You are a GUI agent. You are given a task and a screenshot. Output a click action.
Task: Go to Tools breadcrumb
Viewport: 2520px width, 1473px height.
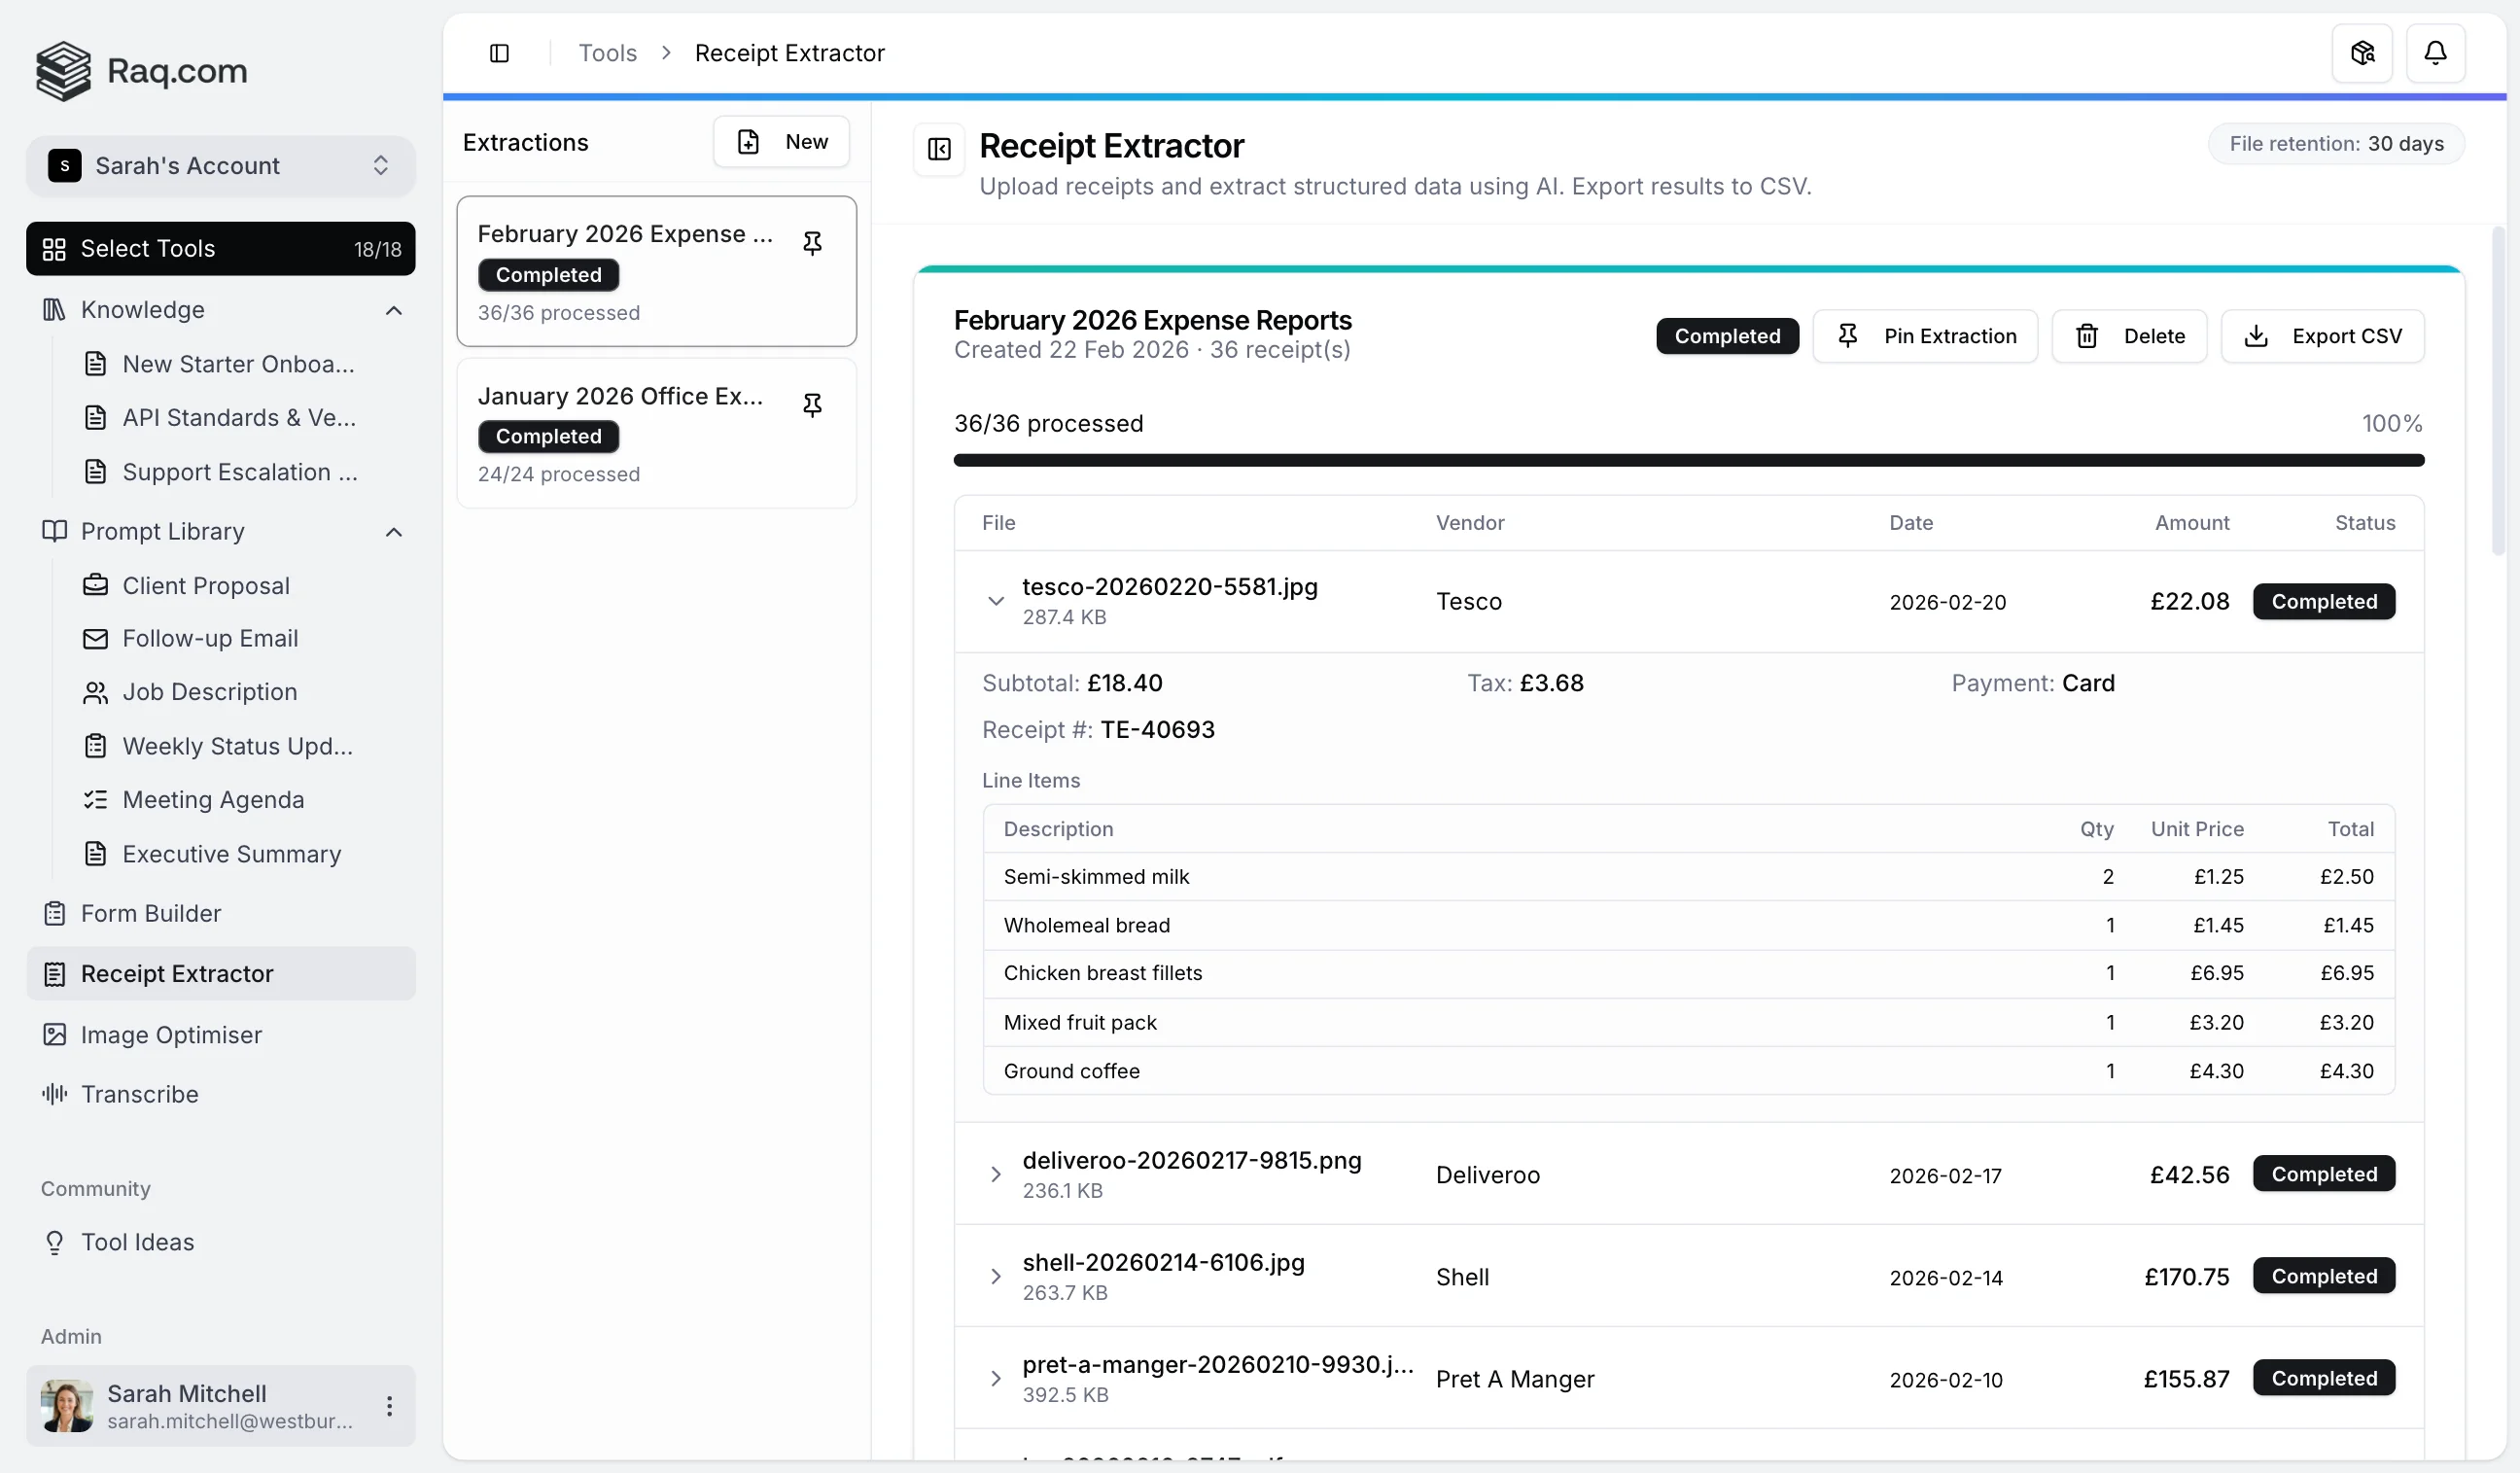pos(607,53)
